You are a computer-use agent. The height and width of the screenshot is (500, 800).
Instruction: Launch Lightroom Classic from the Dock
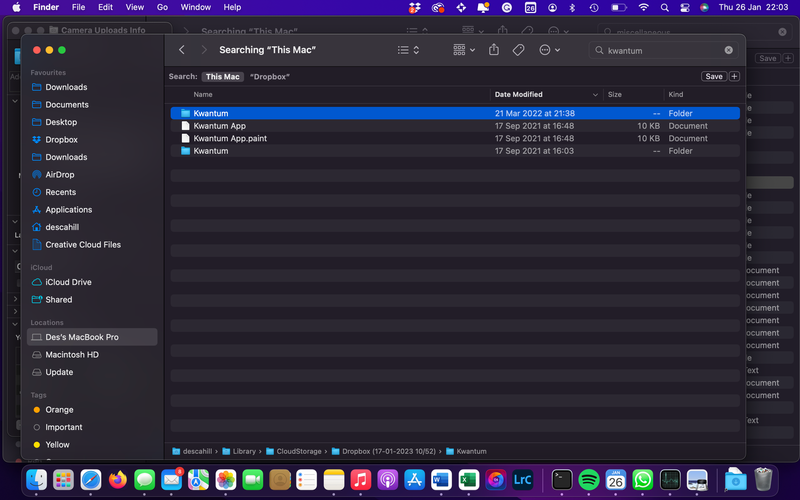[x=522, y=480]
